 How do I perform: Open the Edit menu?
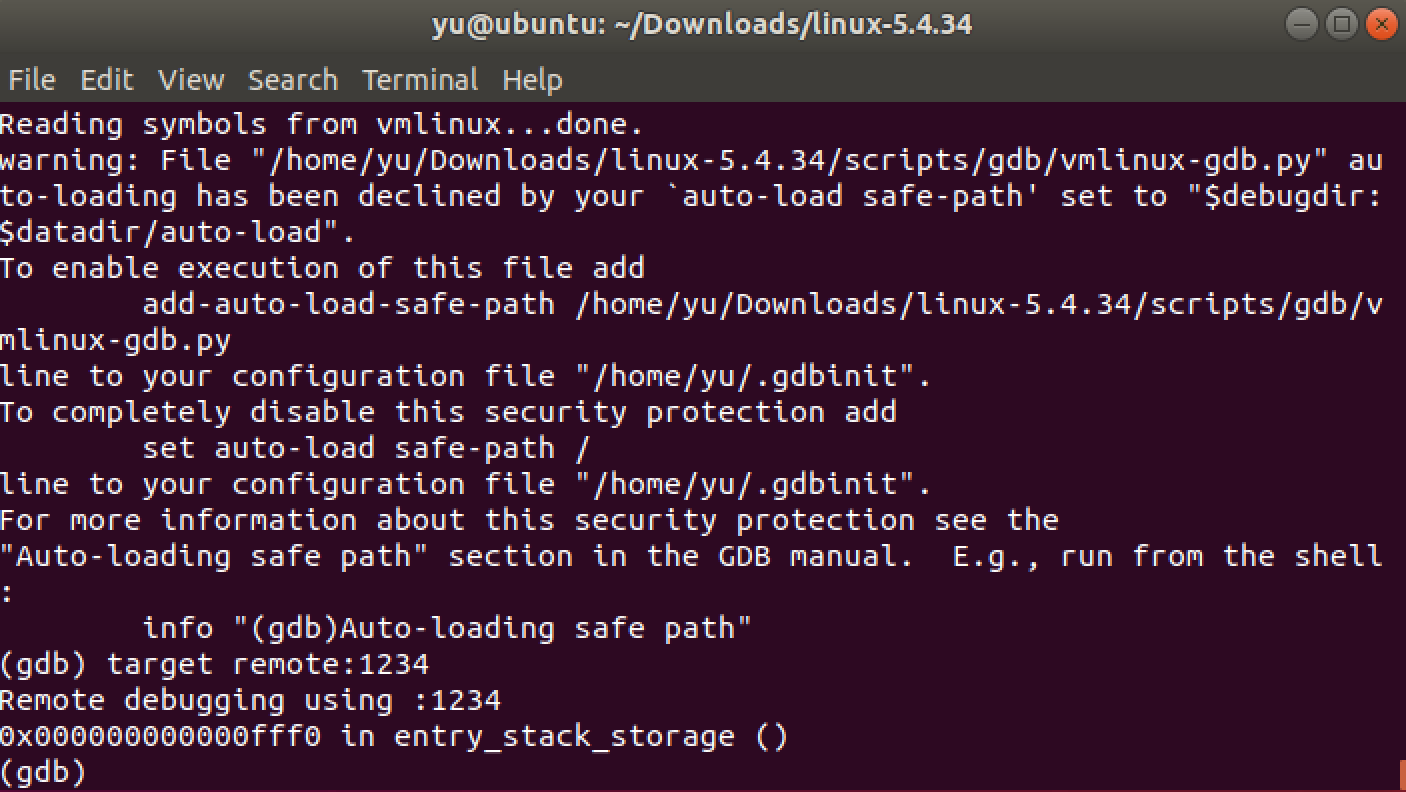point(106,79)
